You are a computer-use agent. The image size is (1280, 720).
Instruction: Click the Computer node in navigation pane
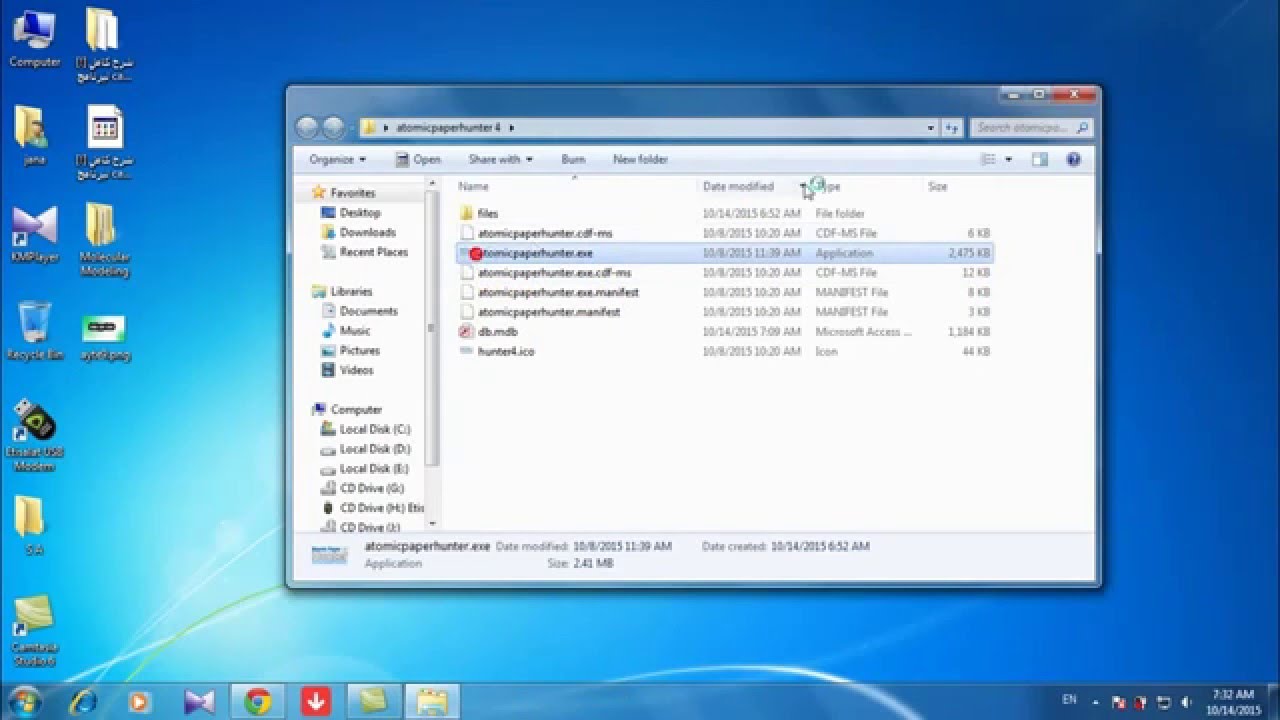click(x=356, y=410)
